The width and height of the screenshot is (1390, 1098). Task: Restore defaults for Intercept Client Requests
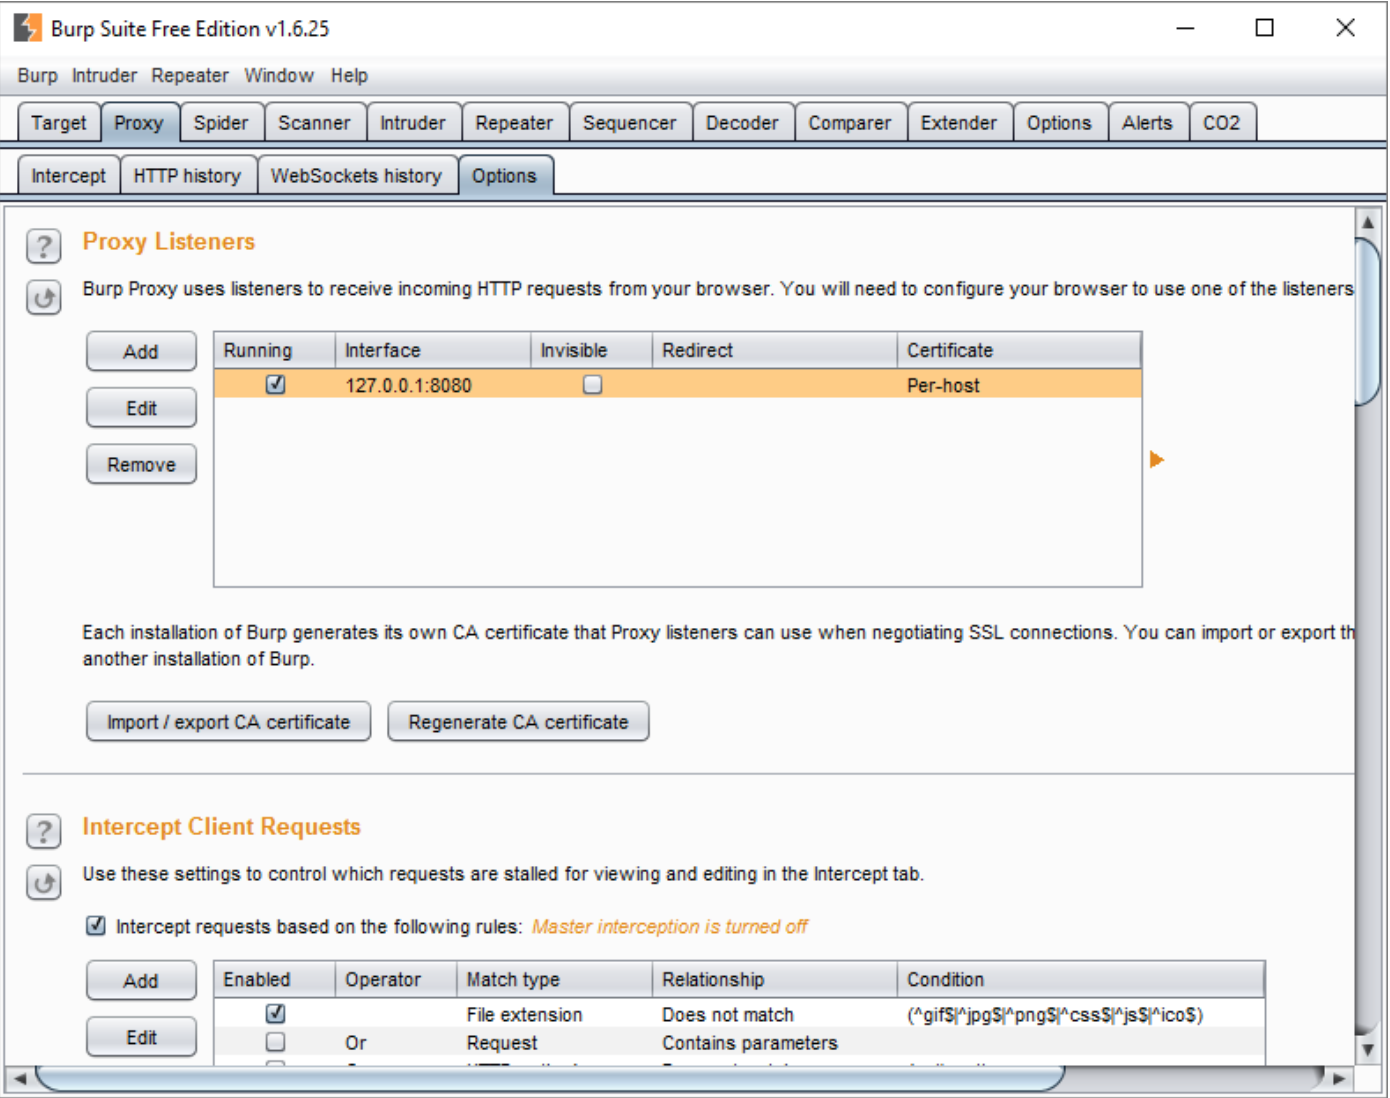point(44,883)
